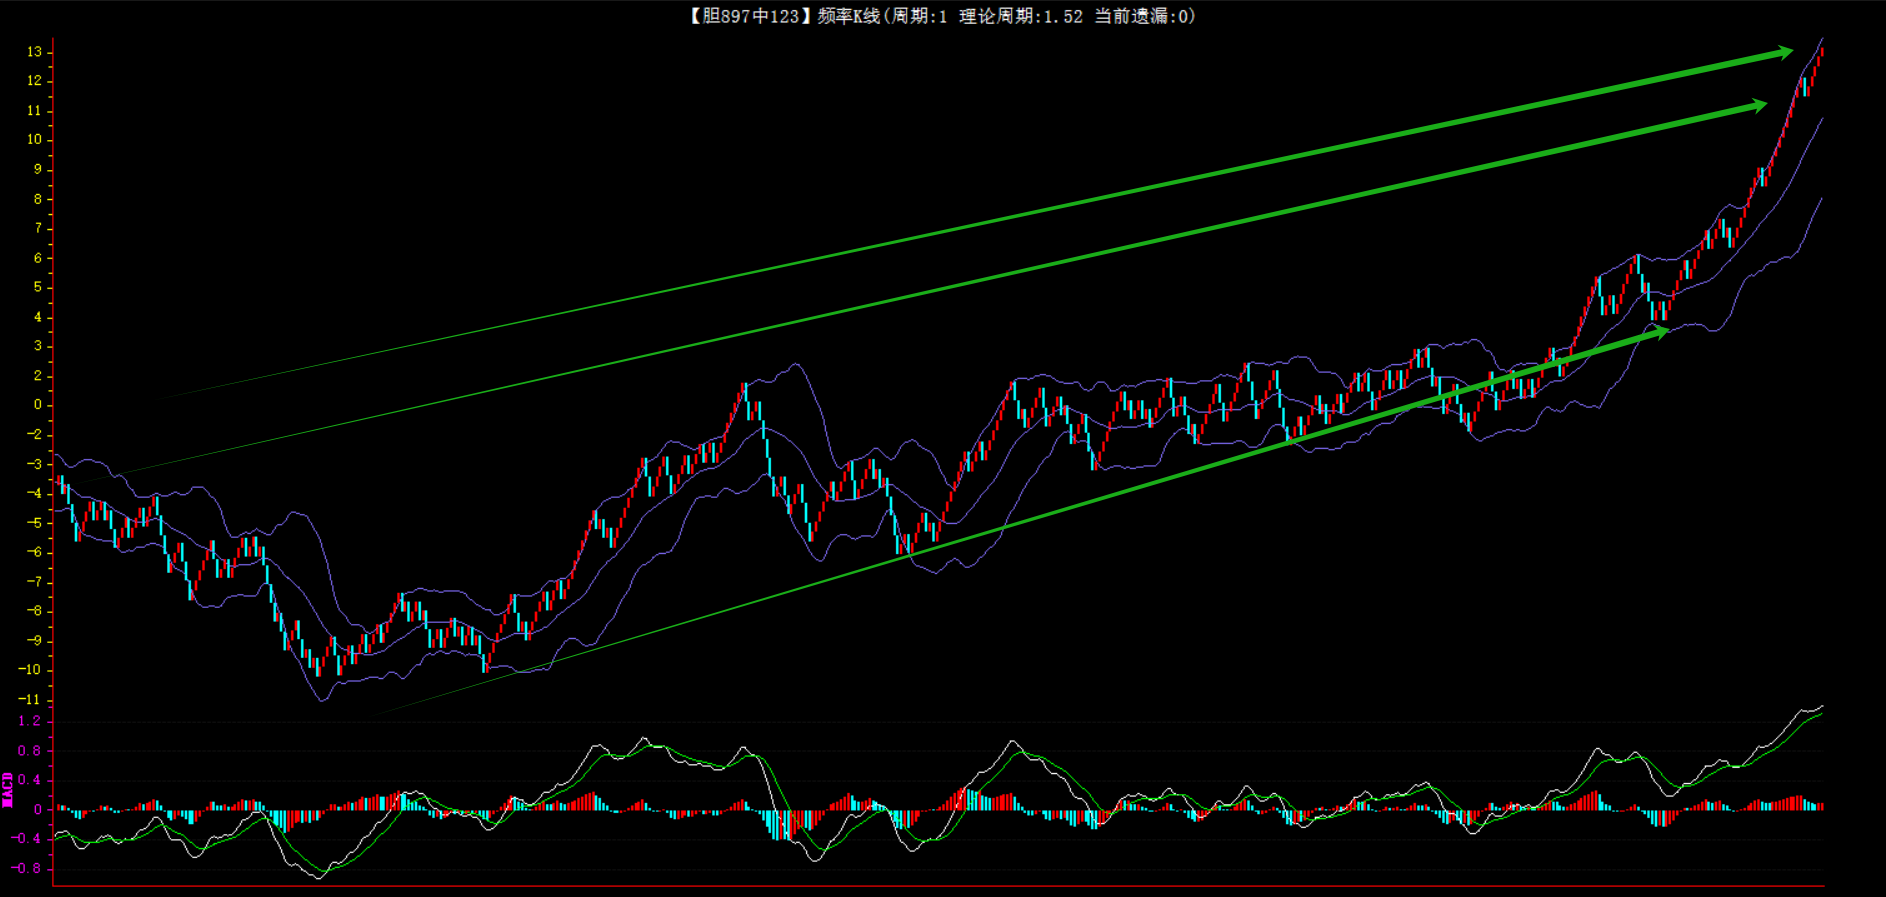Click the -5 label on the price axis
Screen dimensions: 1886x897
click(x=34, y=522)
